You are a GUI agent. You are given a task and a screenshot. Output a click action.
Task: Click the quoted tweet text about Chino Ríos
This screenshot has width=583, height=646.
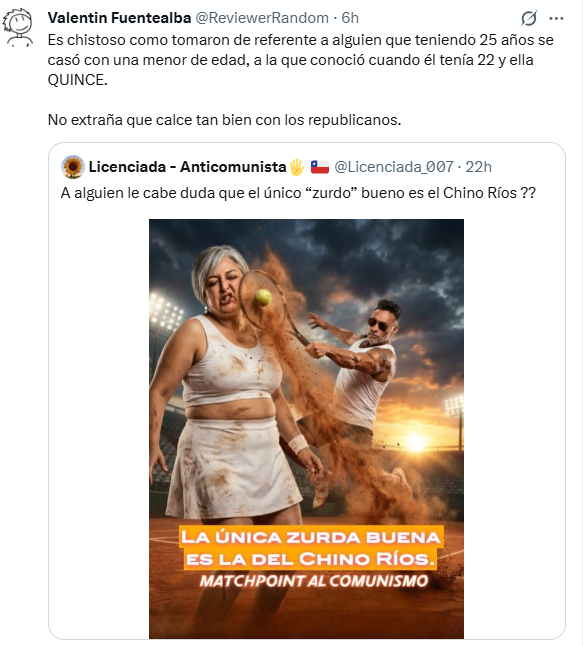click(298, 193)
